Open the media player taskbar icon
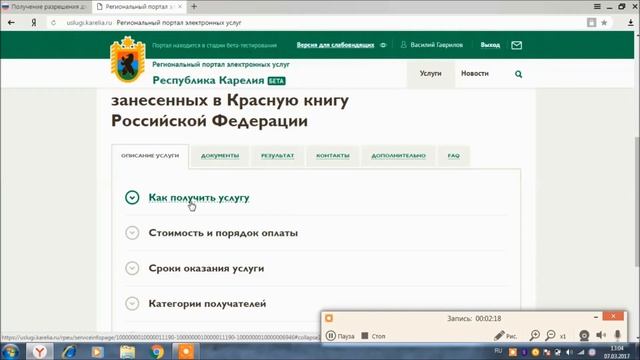Screen dimensions: 640x360 (x=98, y=352)
